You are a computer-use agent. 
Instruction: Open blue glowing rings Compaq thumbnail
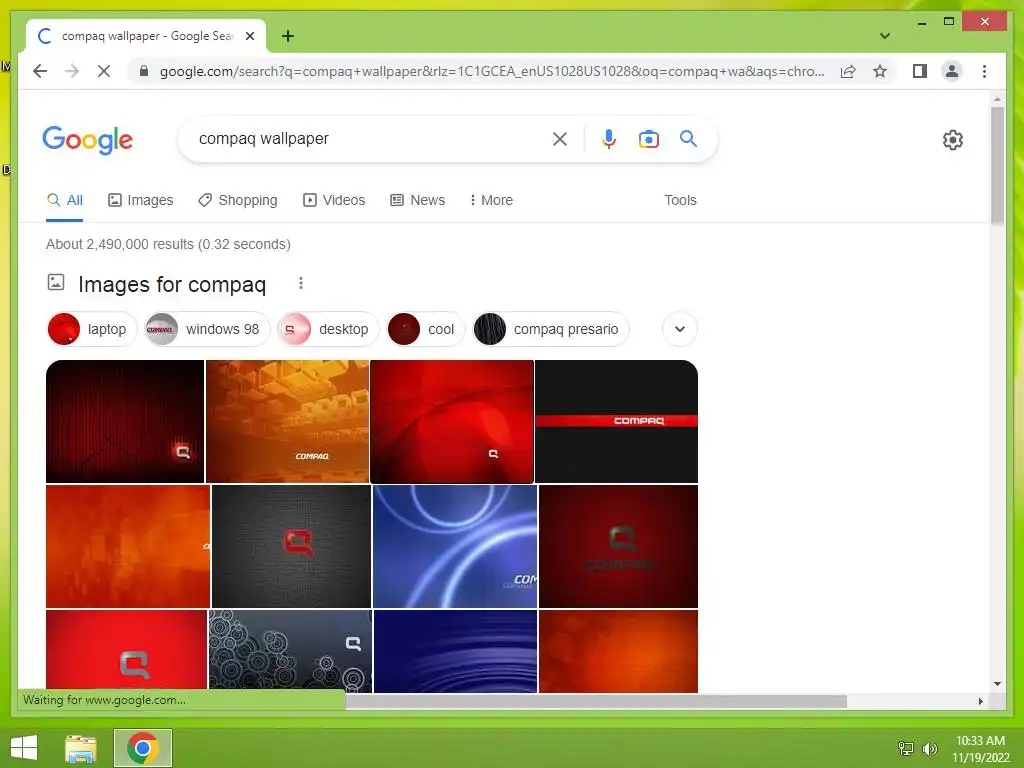coord(455,546)
